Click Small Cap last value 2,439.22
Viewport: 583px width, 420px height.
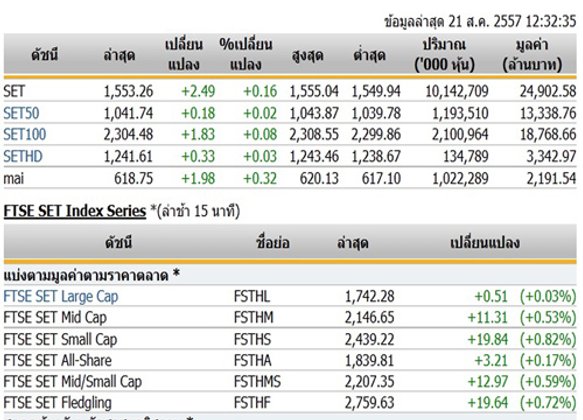[370, 339]
